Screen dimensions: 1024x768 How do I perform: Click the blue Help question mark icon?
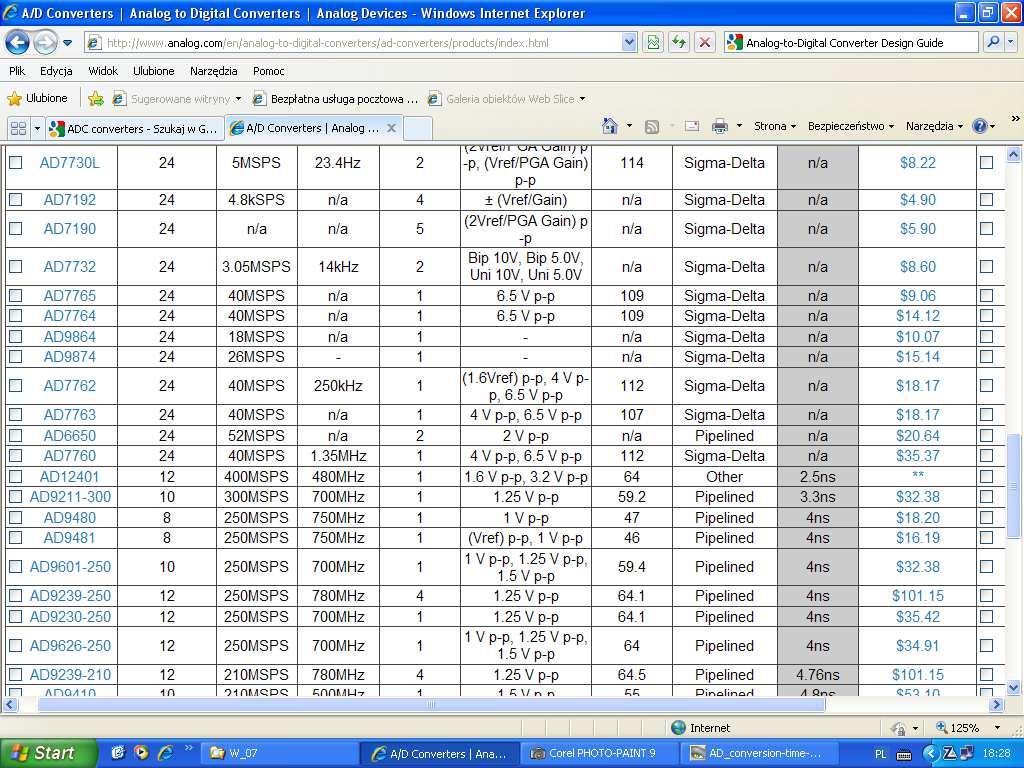(x=980, y=126)
